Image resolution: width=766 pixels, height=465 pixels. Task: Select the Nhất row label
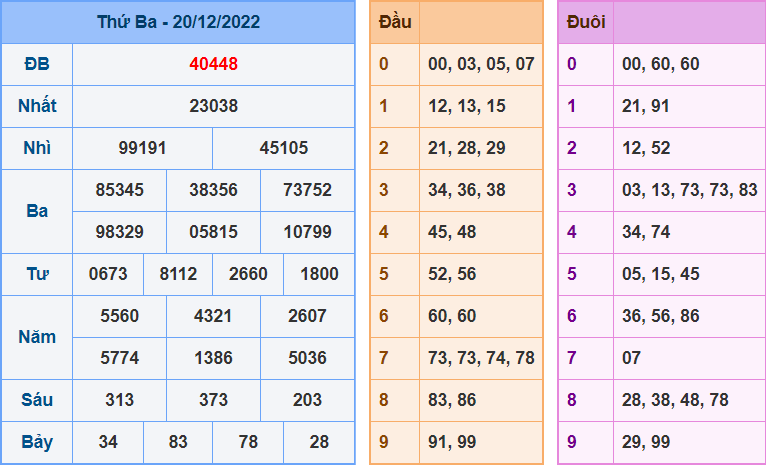click(x=37, y=106)
